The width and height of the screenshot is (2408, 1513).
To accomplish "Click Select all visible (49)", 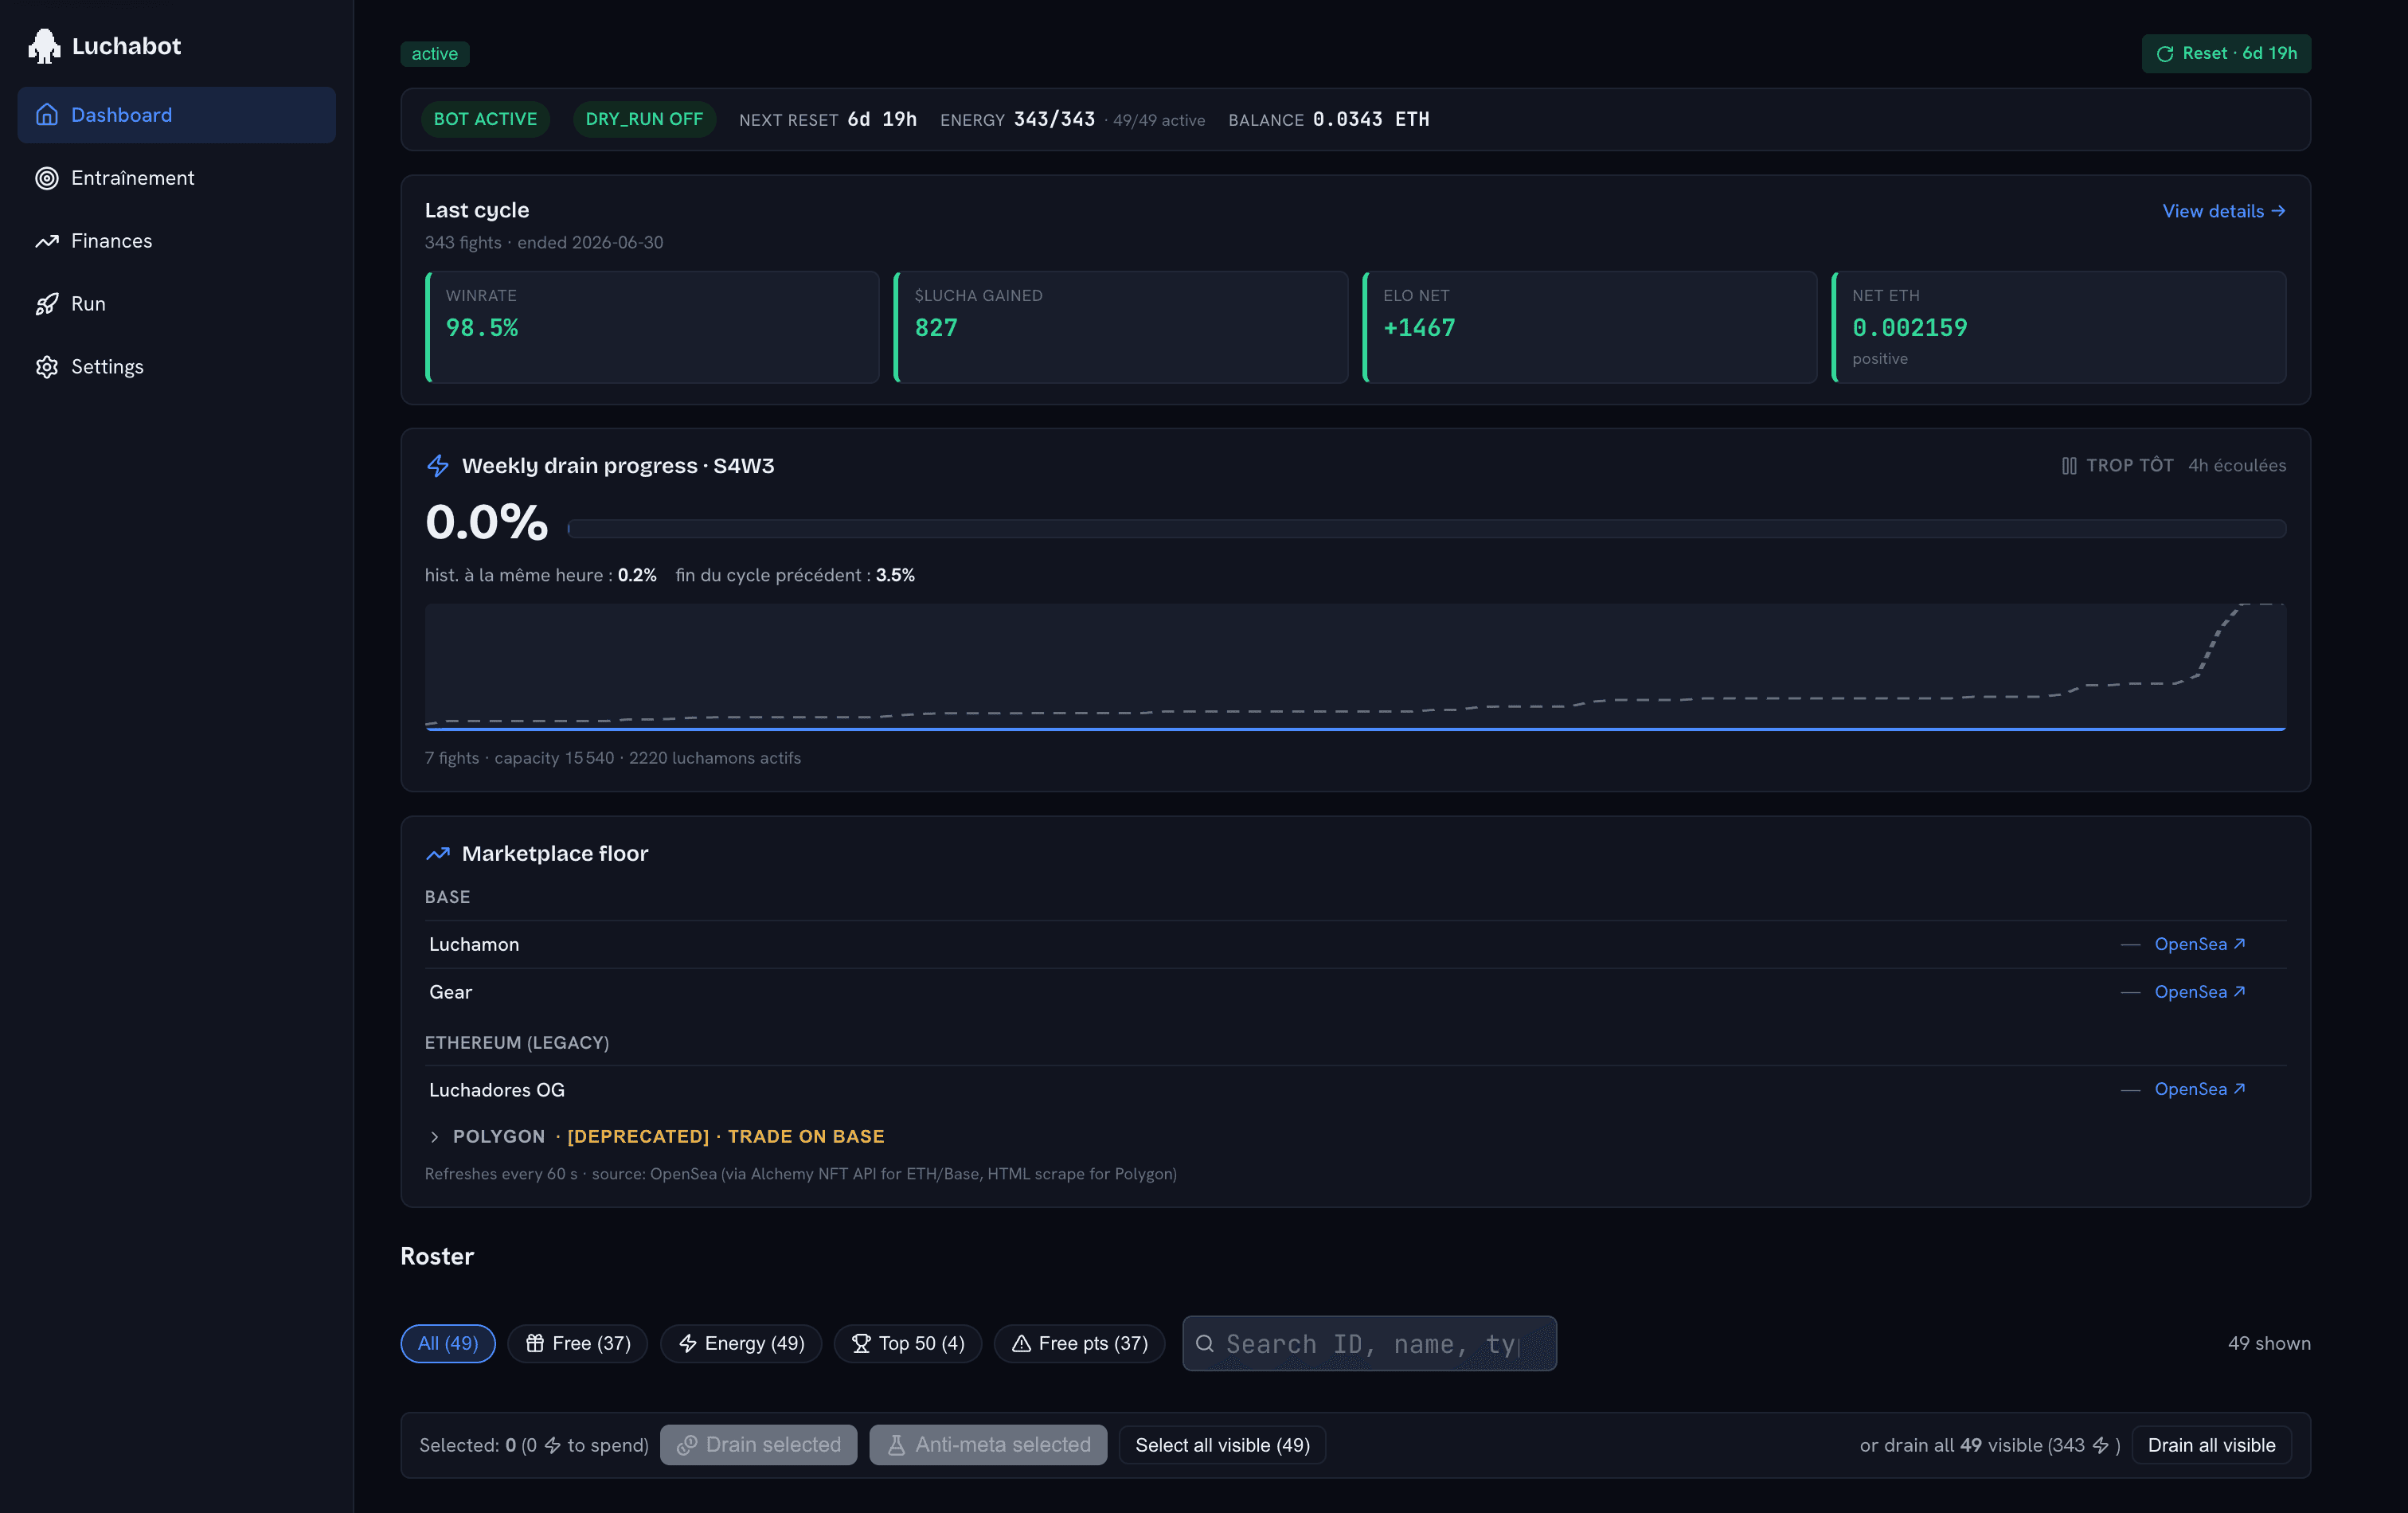I will (1222, 1445).
